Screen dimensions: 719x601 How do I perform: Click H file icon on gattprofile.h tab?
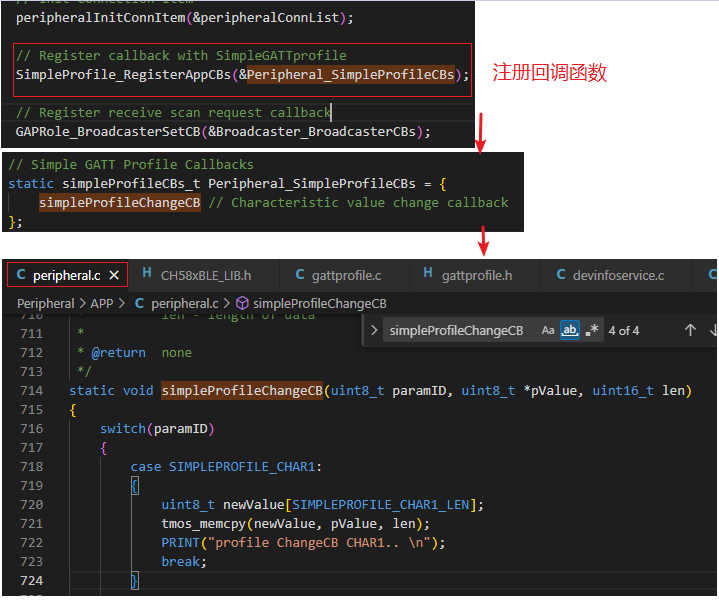pyautogui.click(x=428, y=275)
